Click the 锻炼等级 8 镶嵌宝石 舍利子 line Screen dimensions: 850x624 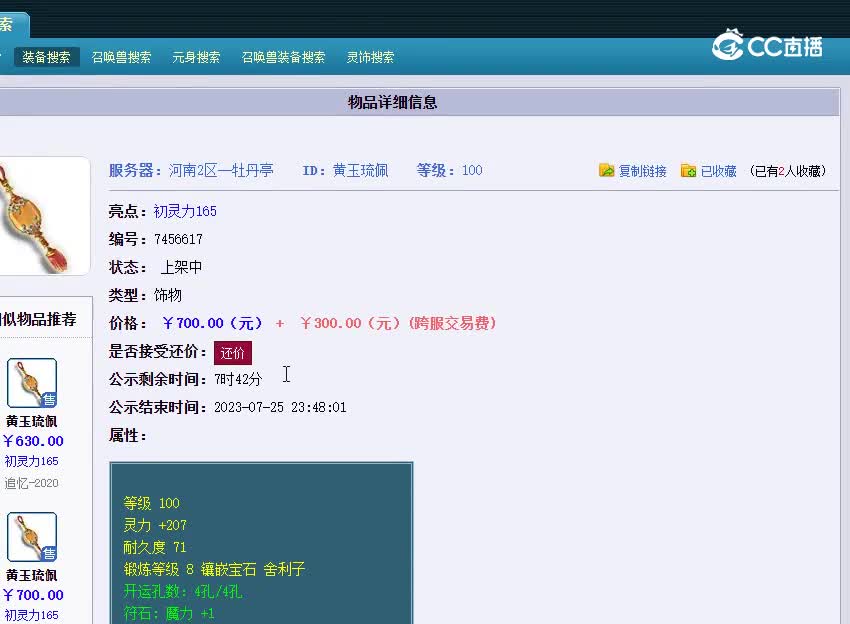click(x=214, y=569)
